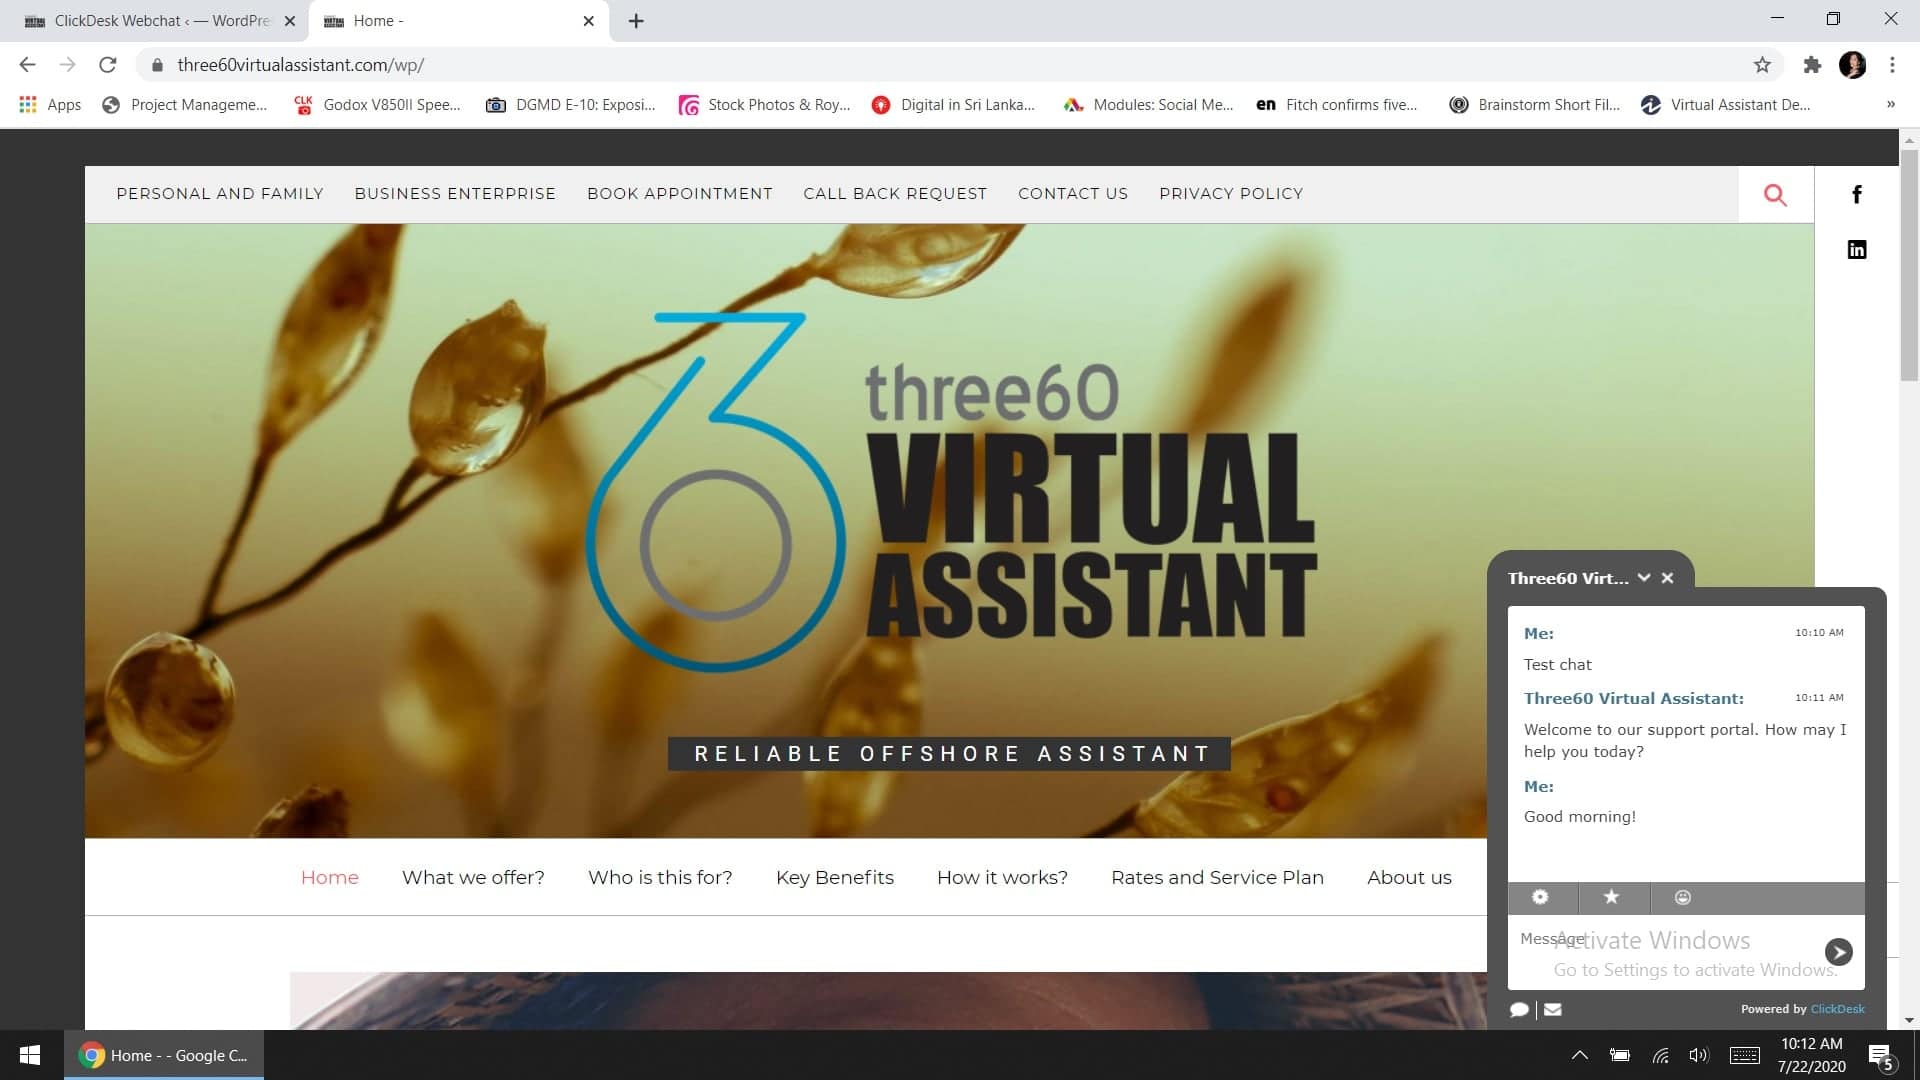Send the chat message with arrow button
The height and width of the screenshot is (1080, 1920).
coord(1838,951)
